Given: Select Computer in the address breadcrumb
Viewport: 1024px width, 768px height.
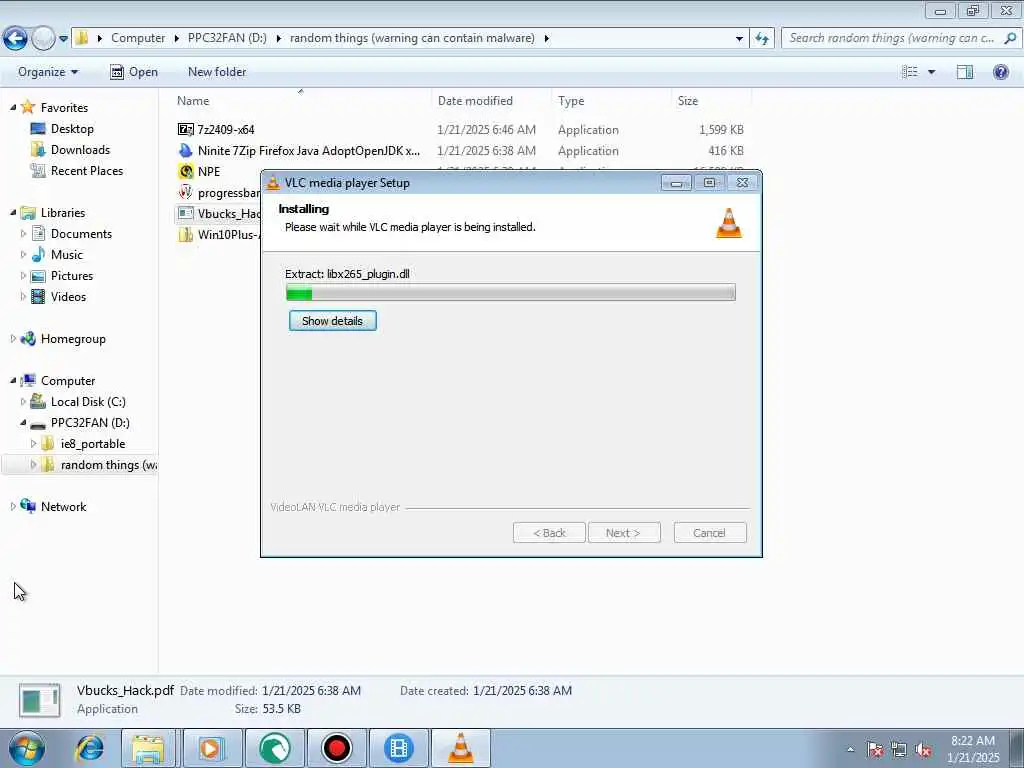Looking at the screenshot, I should [x=138, y=38].
